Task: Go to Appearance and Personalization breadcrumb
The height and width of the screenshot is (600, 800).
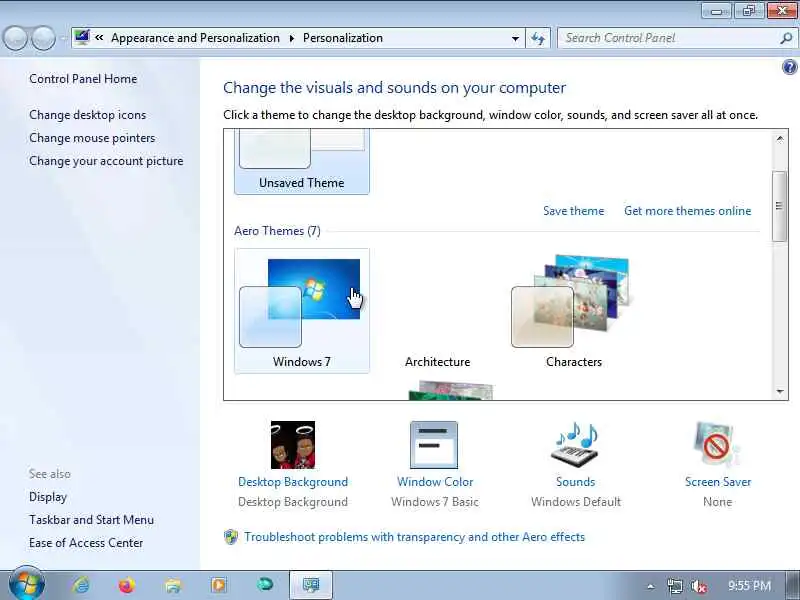Action: pos(195,38)
